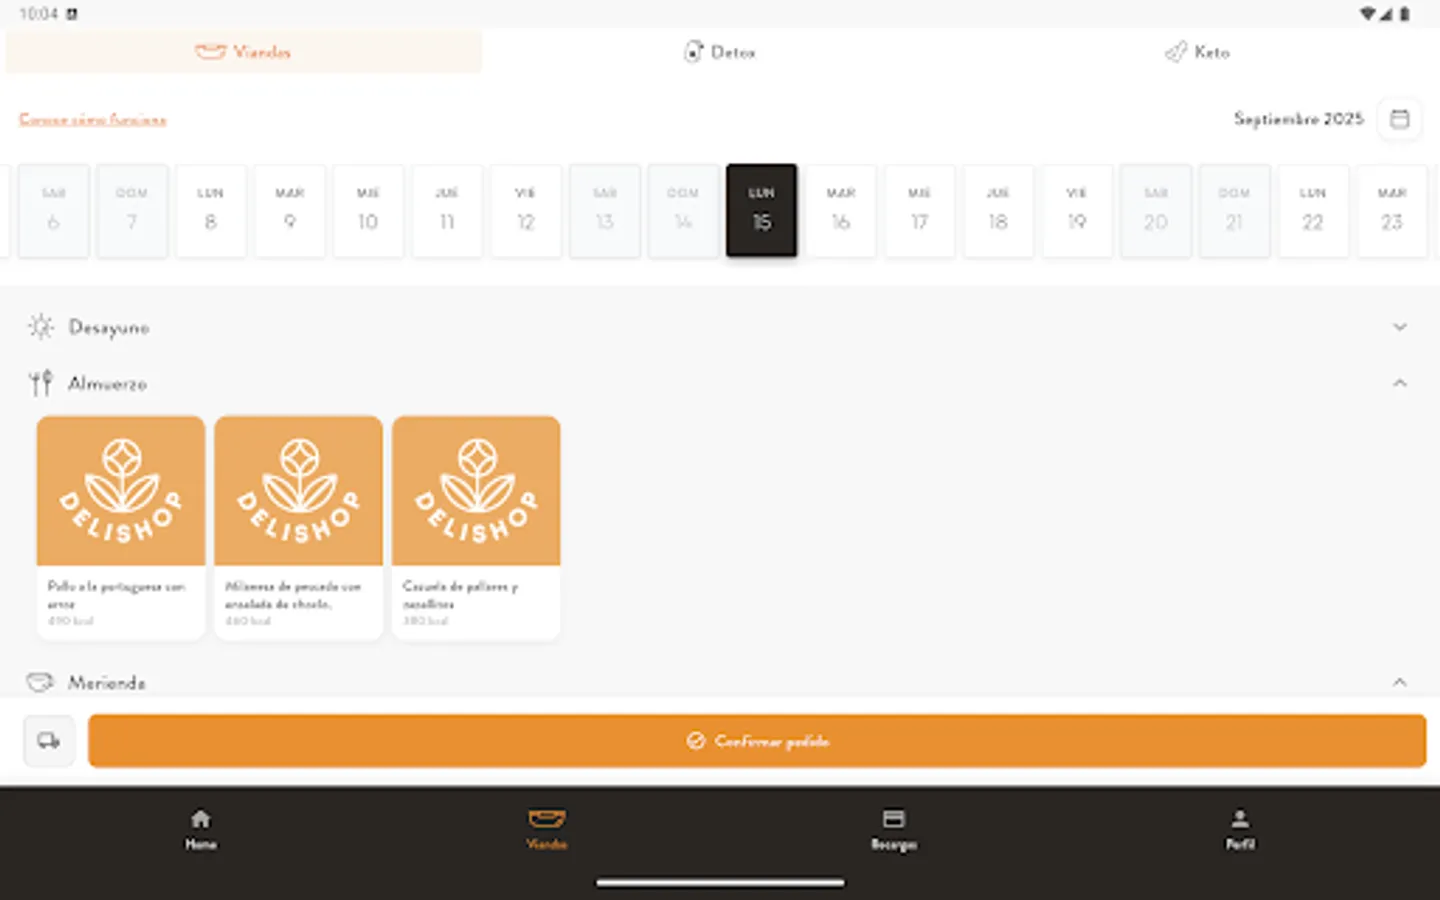The image size is (1440, 900).
Task: Select the SAB 20 date chip
Action: (x=1156, y=210)
